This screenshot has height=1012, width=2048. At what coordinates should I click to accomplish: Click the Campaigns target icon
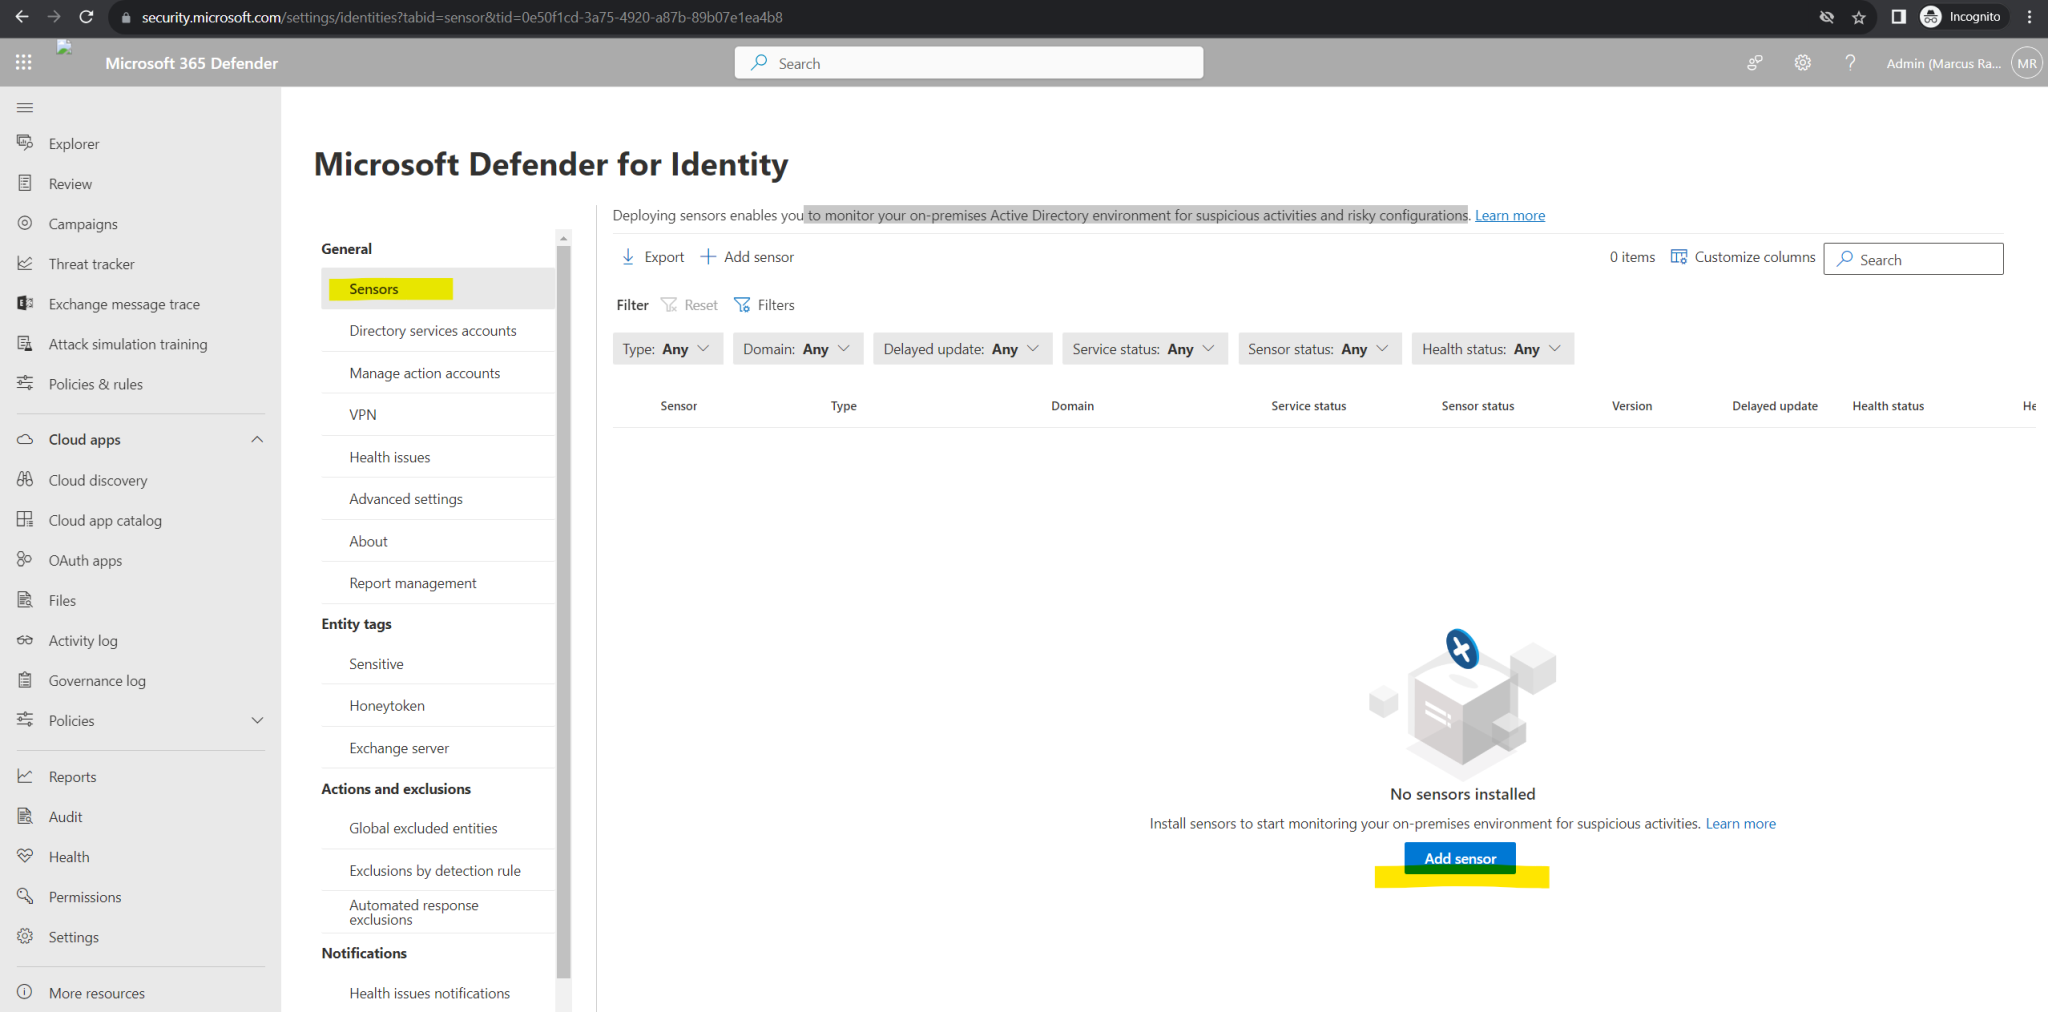[25, 223]
